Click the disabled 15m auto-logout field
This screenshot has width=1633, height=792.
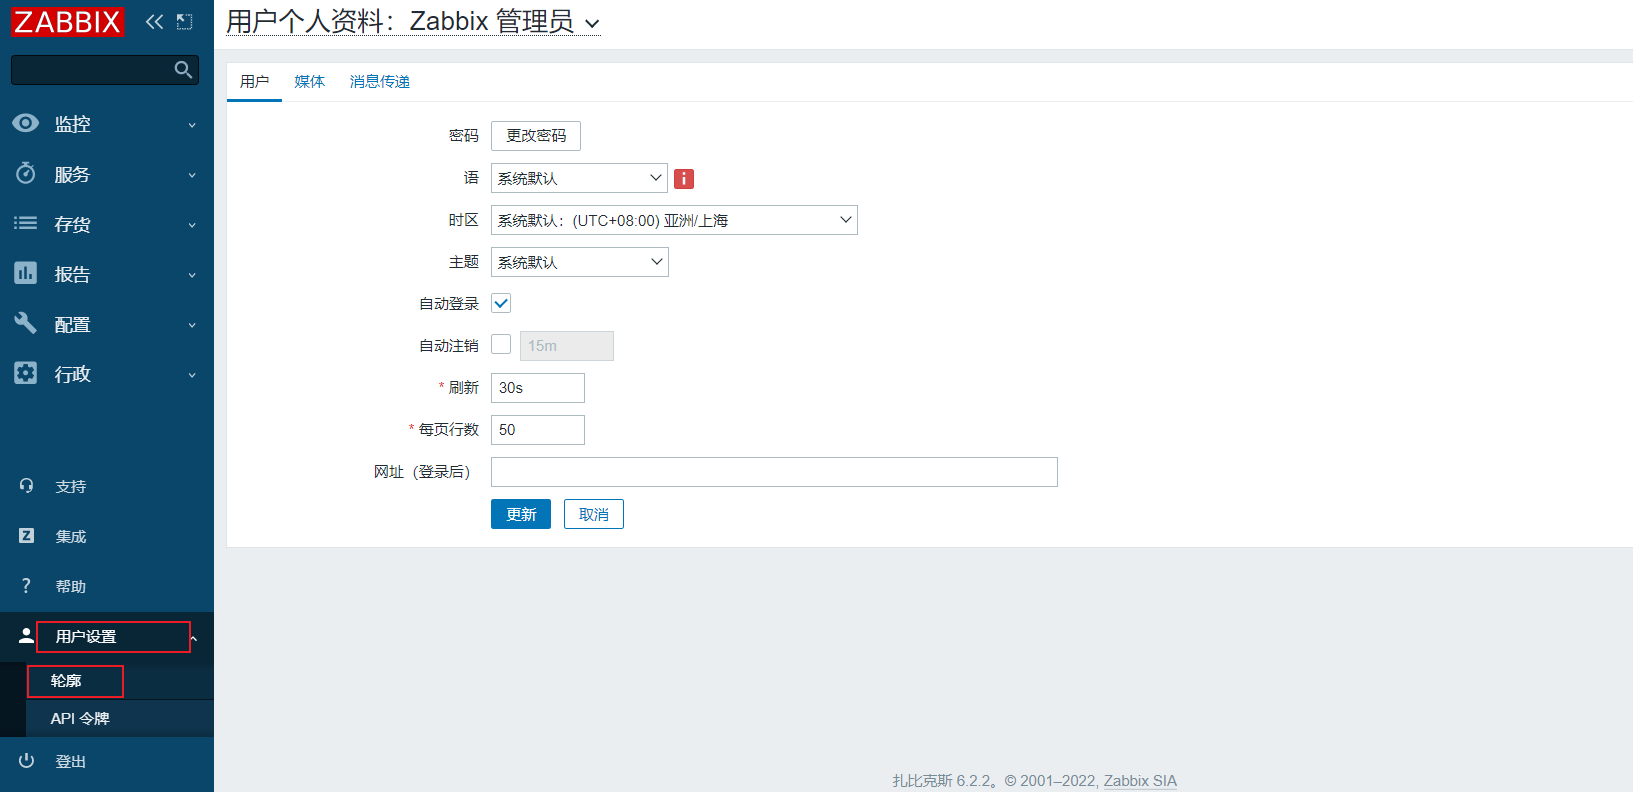pos(567,346)
